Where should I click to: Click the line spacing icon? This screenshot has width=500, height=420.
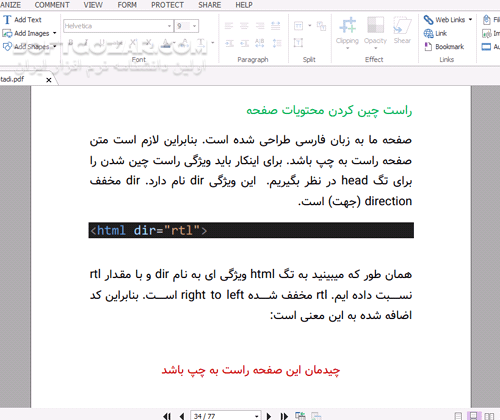(x=277, y=43)
